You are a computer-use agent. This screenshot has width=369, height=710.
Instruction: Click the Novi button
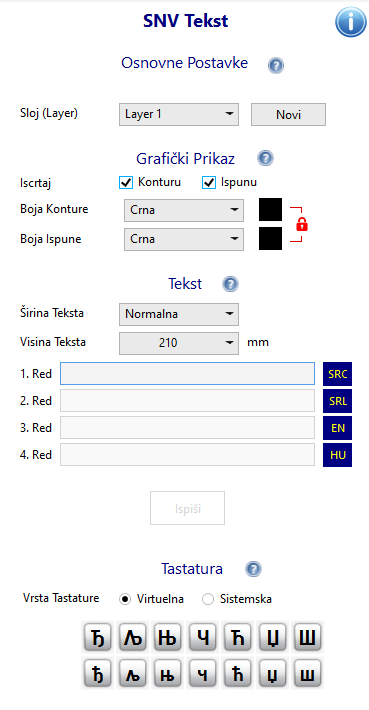[x=288, y=115]
